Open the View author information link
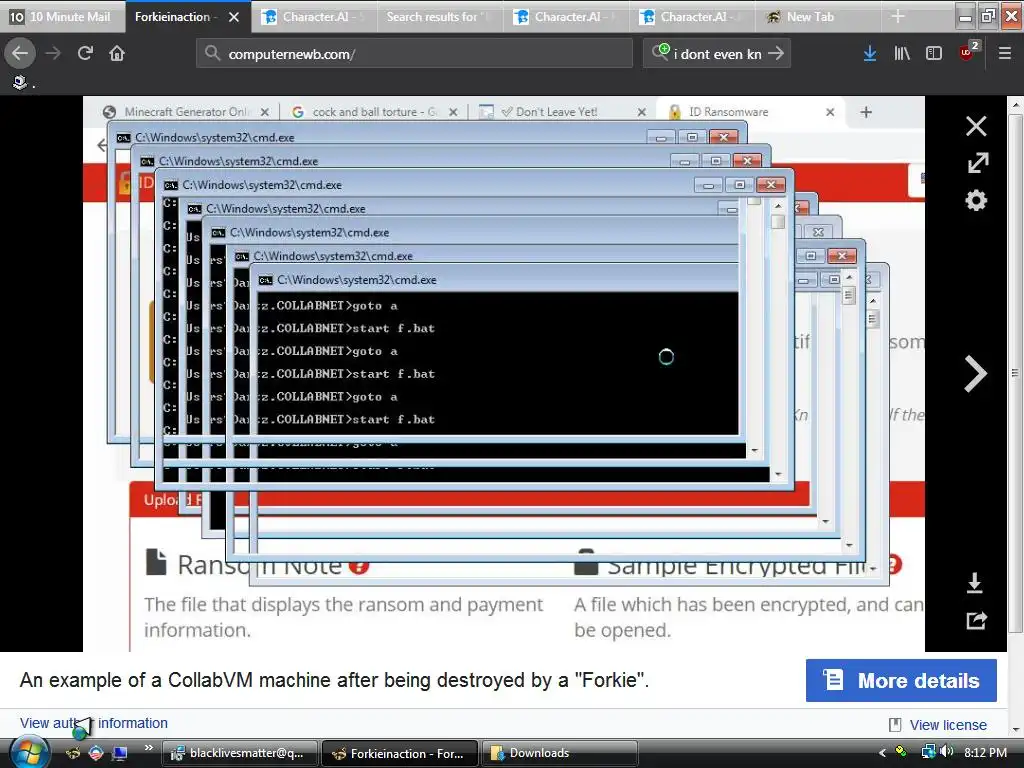The image size is (1024, 768). coord(93,723)
